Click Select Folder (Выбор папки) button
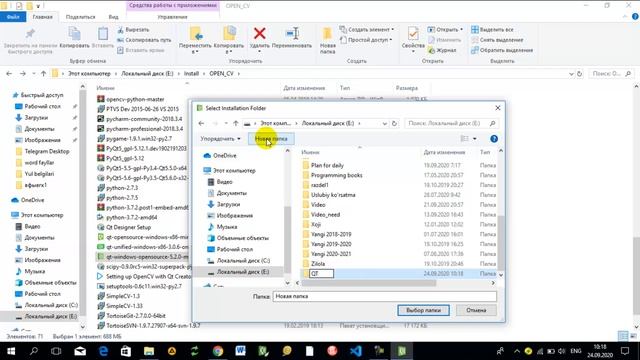The width and height of the screenshot is (640, 360). 423,310
